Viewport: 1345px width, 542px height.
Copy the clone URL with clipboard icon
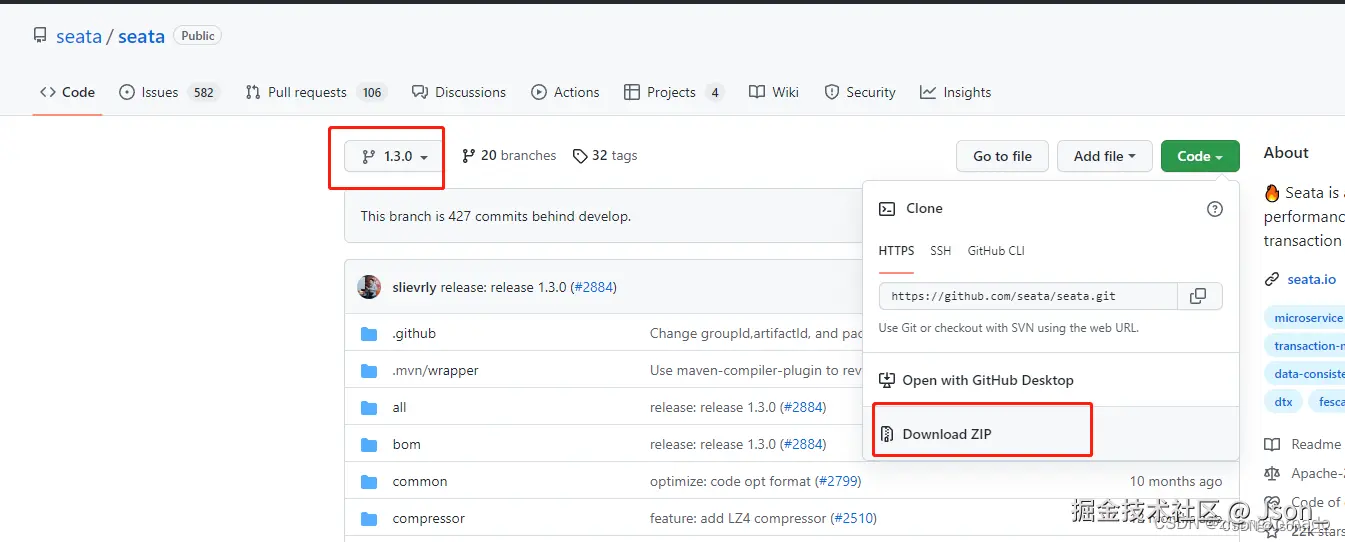tap(1199, 296)
